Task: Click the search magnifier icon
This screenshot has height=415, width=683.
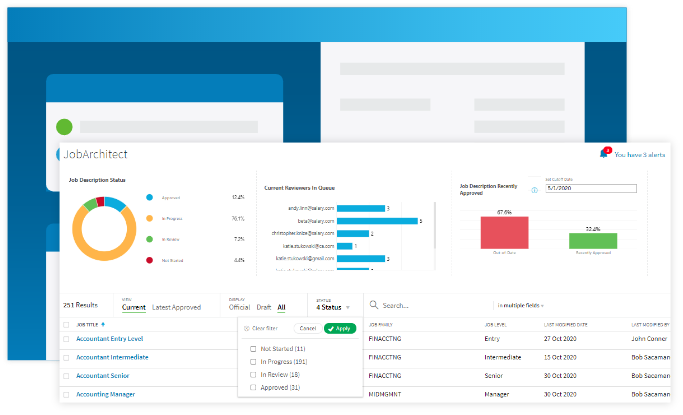Action: coord(373,305)
